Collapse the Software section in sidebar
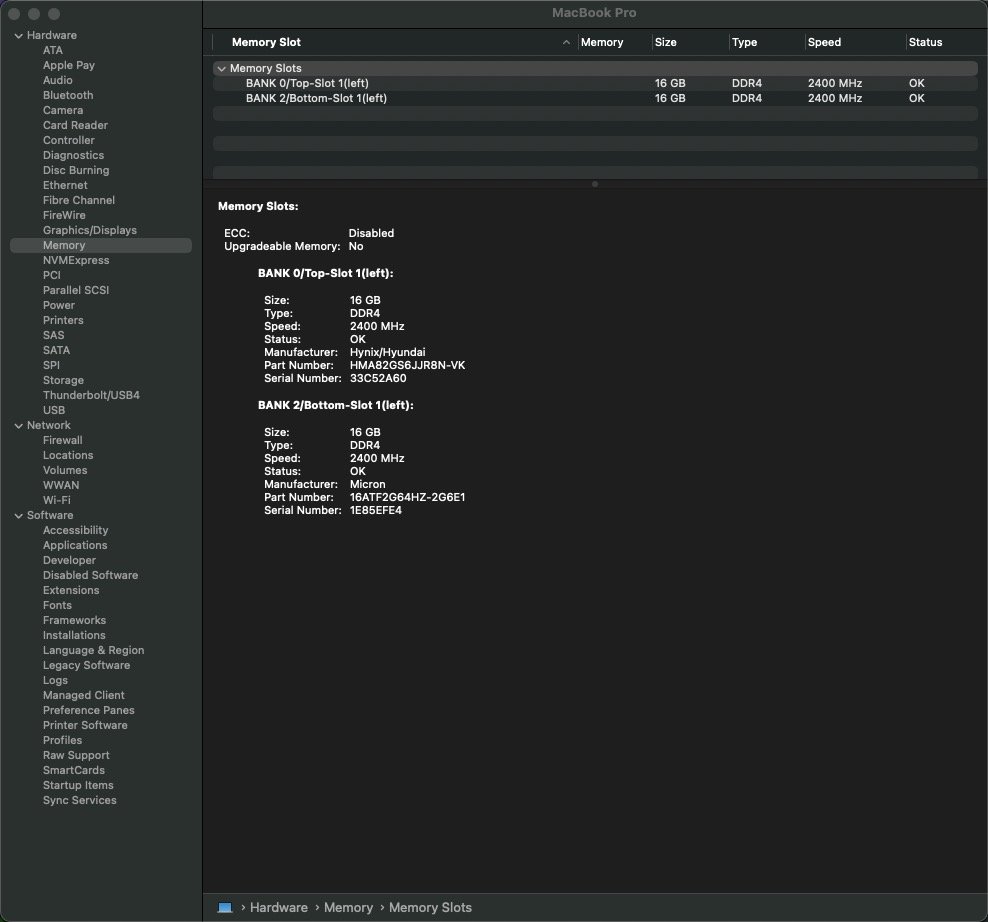Image resolution: width=988 pixels, height=922 pixels. click(x=18, y=516)
